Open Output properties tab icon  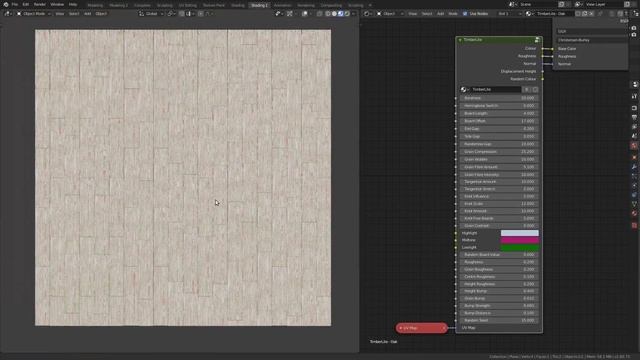tap(634, 118)
